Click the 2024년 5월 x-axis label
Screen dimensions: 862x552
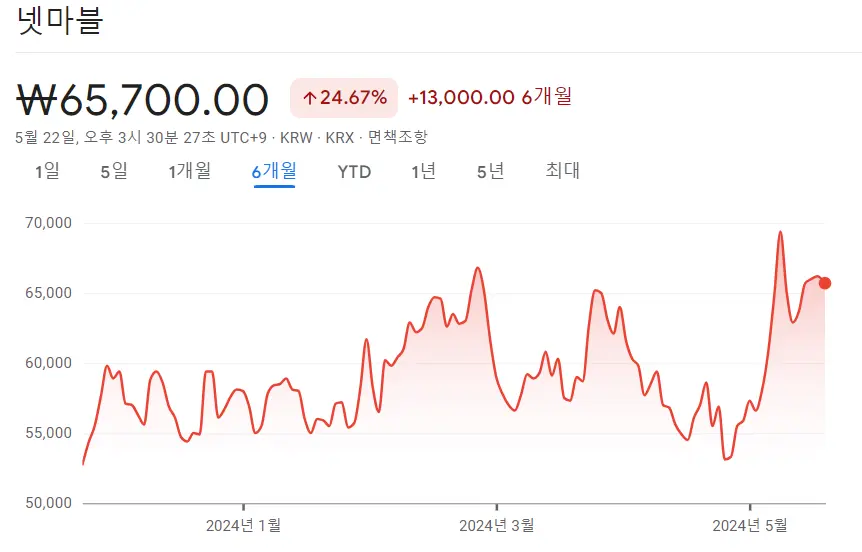[x=749, y=525]
